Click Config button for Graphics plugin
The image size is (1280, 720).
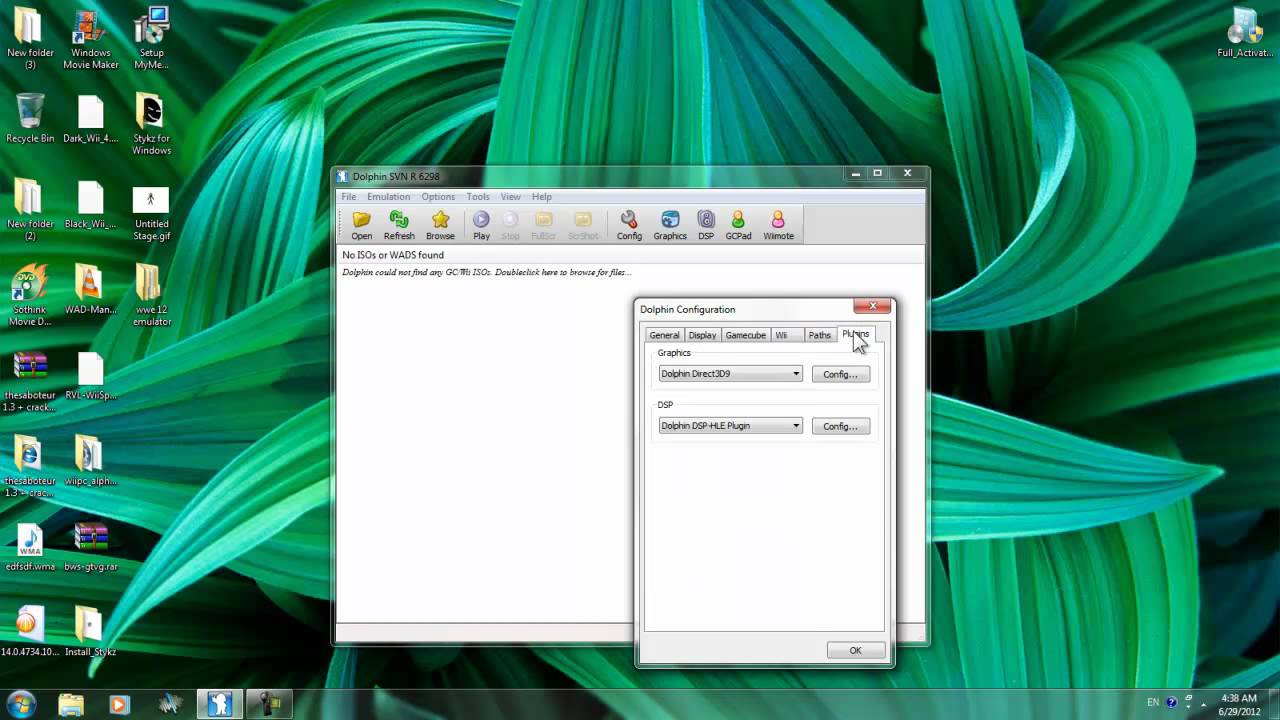point(840,374)
